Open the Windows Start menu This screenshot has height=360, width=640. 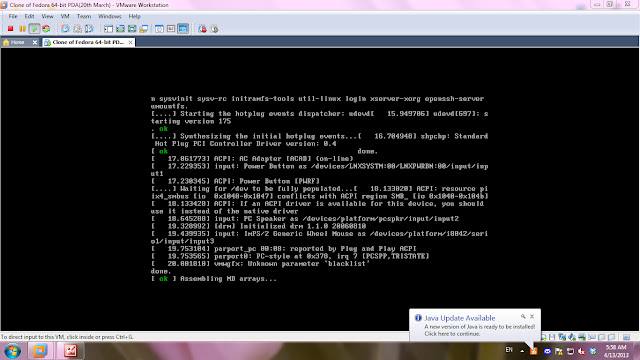pos(13,351)
